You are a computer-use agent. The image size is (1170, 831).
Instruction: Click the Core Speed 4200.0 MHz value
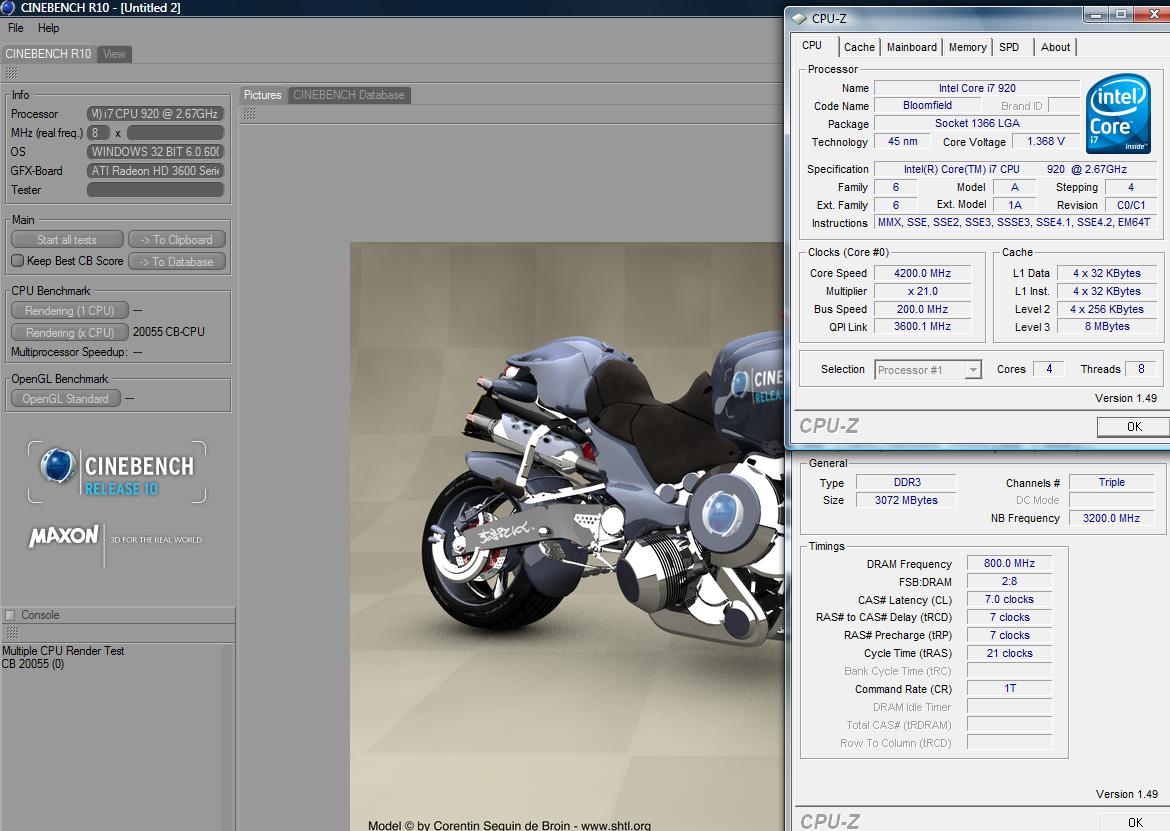[922, 273]
